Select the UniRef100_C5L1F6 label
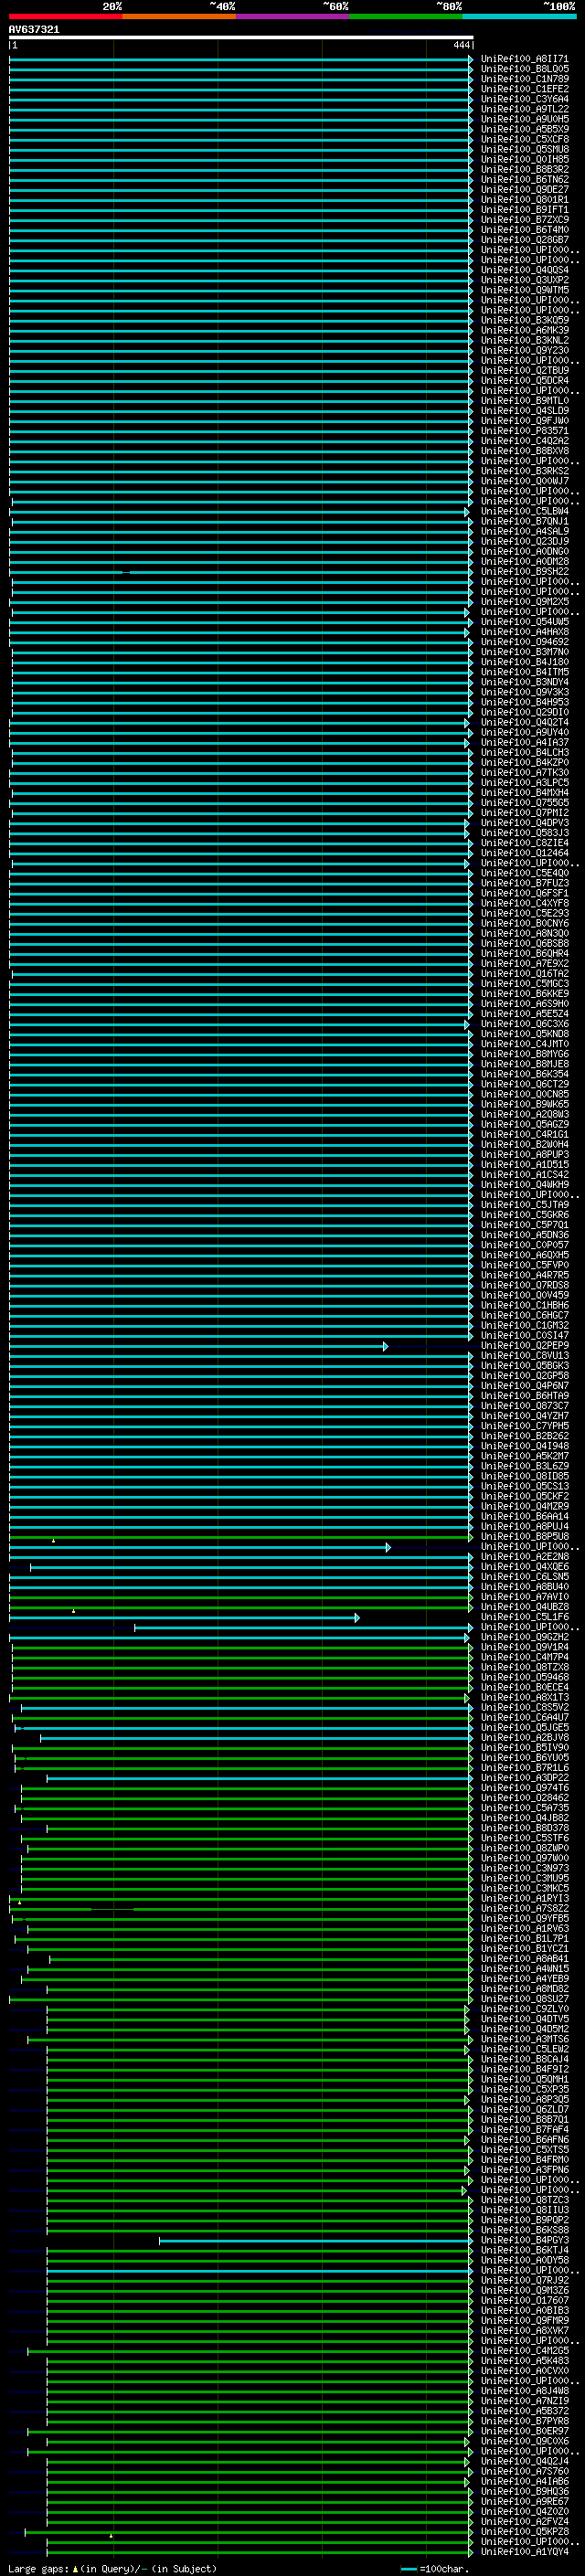 (x=525, y=1617)
